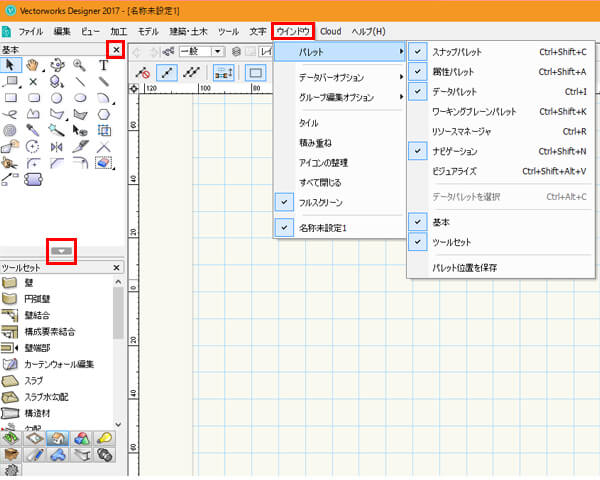Select the Text tool T icon
This screenshot has height=480, width=600.
coord(103,65)
